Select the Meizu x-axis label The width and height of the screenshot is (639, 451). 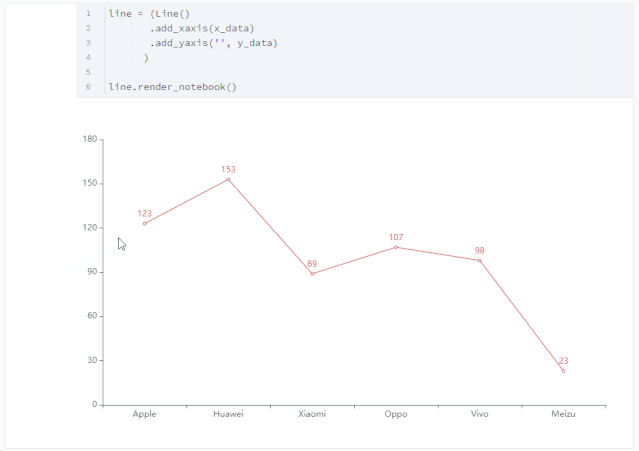563,414
